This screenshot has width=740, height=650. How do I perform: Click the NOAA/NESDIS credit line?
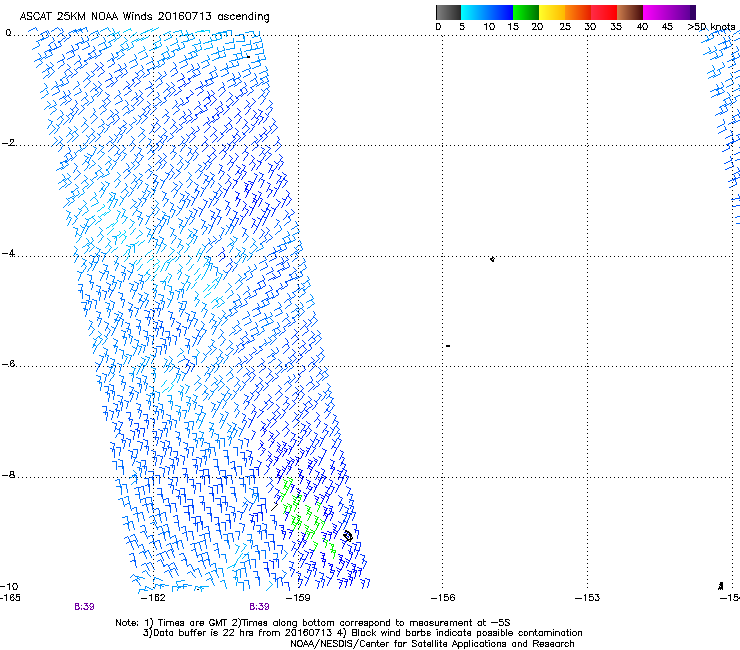[x=432, y=644]
